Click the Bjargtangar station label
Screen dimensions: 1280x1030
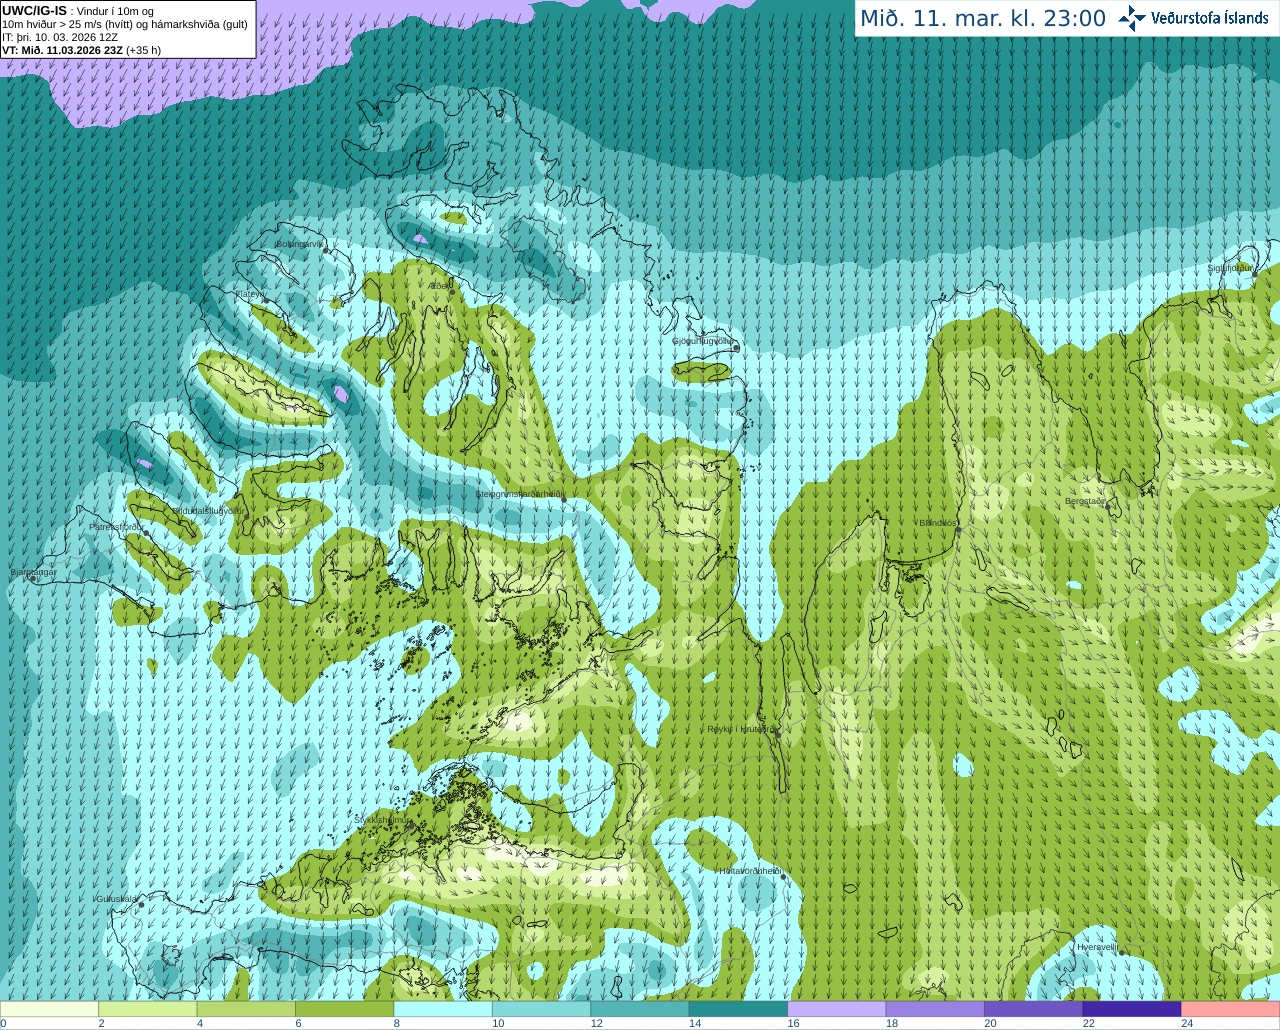click(33, 572)
